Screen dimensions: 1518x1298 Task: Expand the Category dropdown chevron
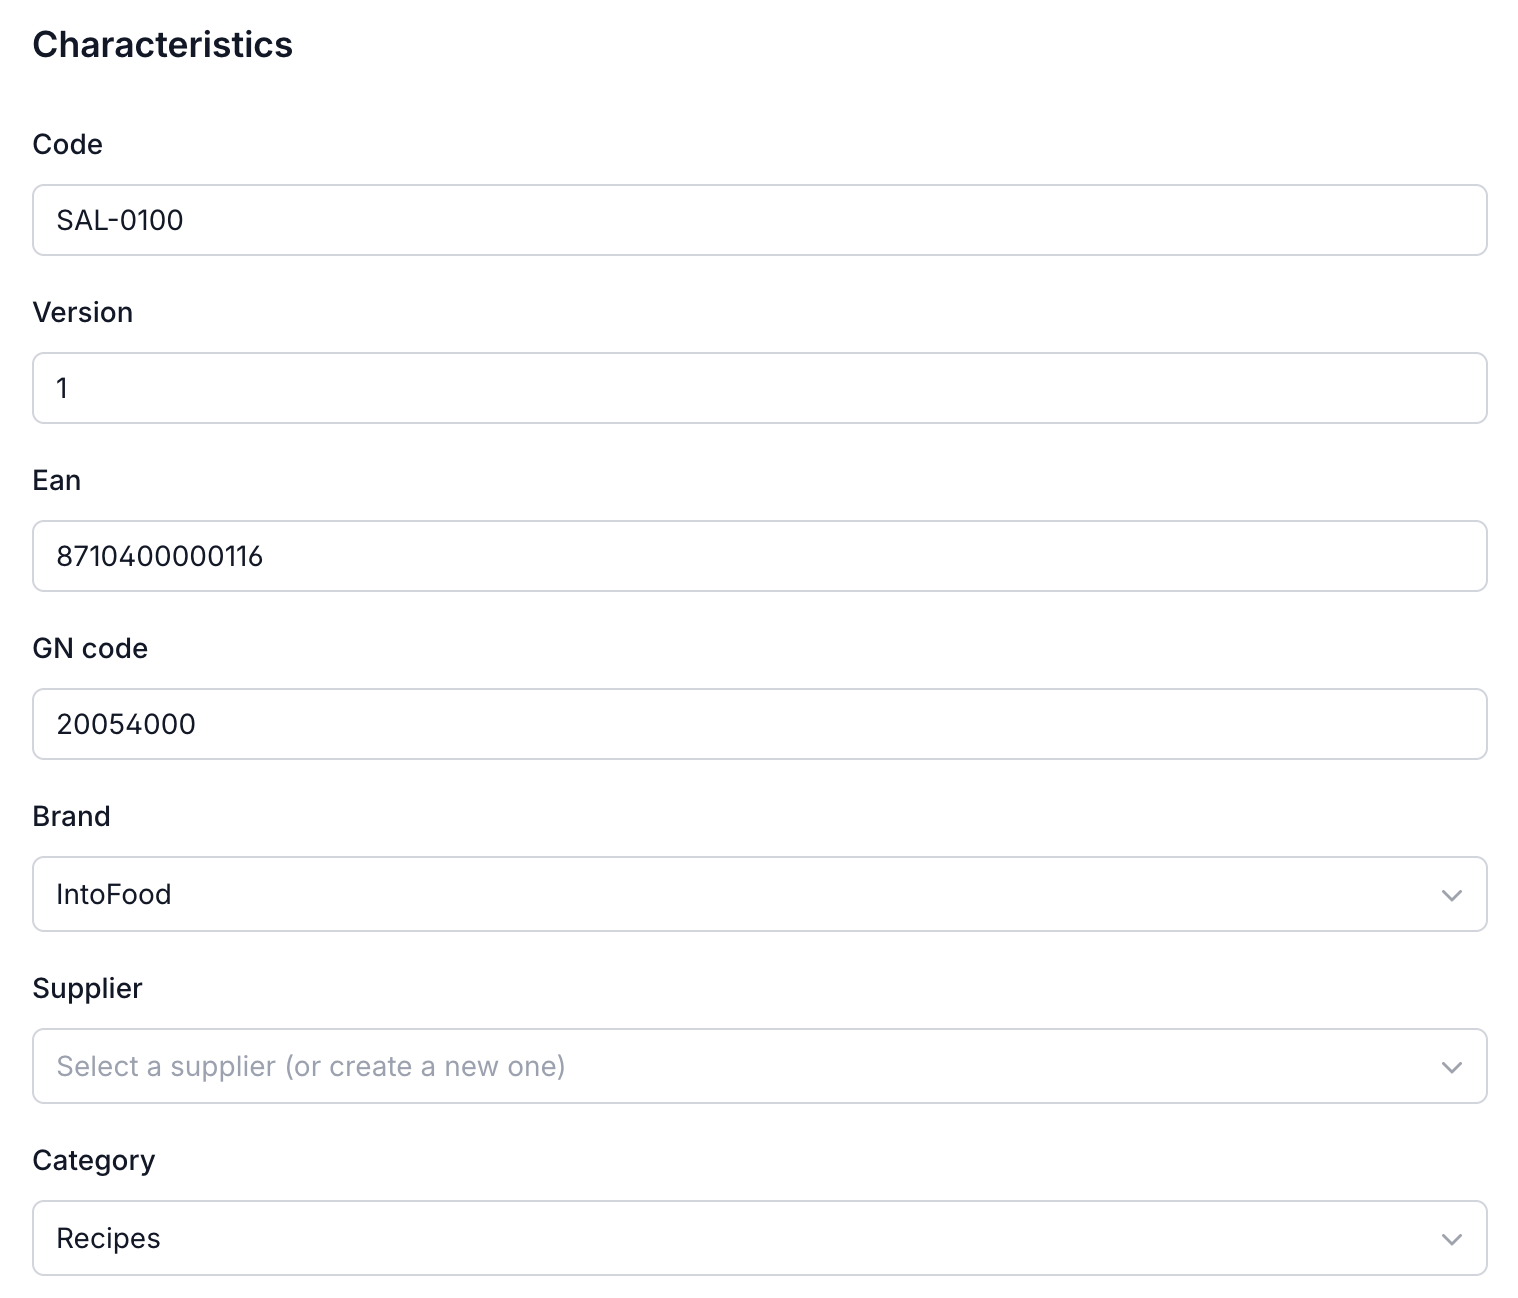click(1452, 1239)
